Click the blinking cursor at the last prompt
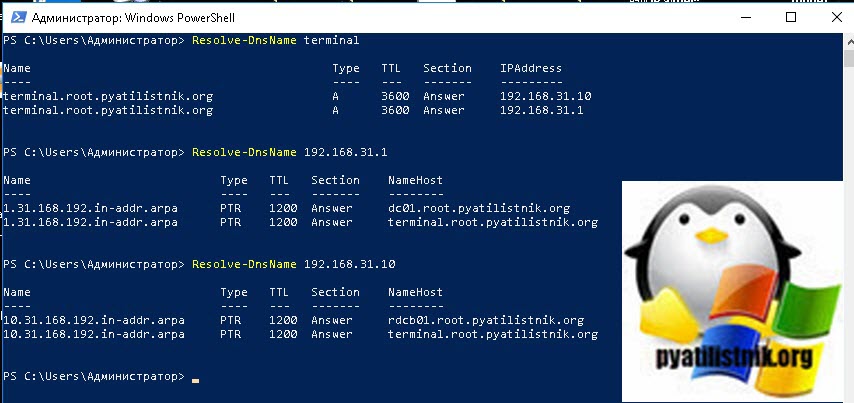The image size is (854, 403). [x=196, y=377]
